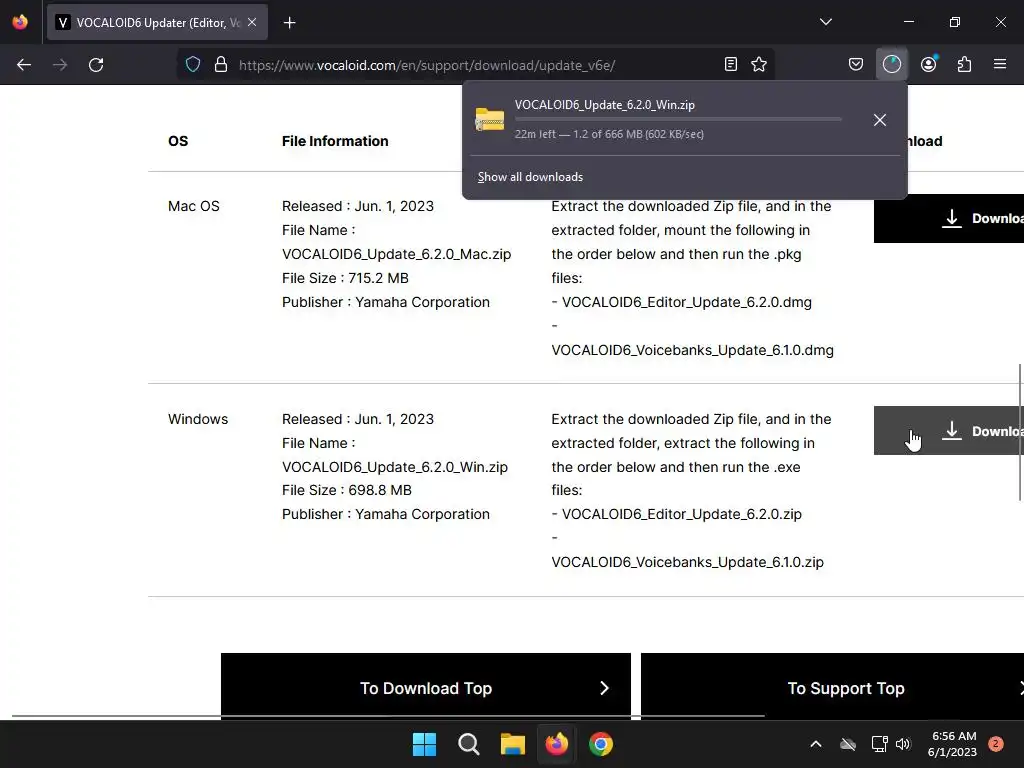The image size is (1024, 768).
Task: Click VOCALOID6_Editor_Update_6.2.0.zip text
Action: tap(682, 514)
